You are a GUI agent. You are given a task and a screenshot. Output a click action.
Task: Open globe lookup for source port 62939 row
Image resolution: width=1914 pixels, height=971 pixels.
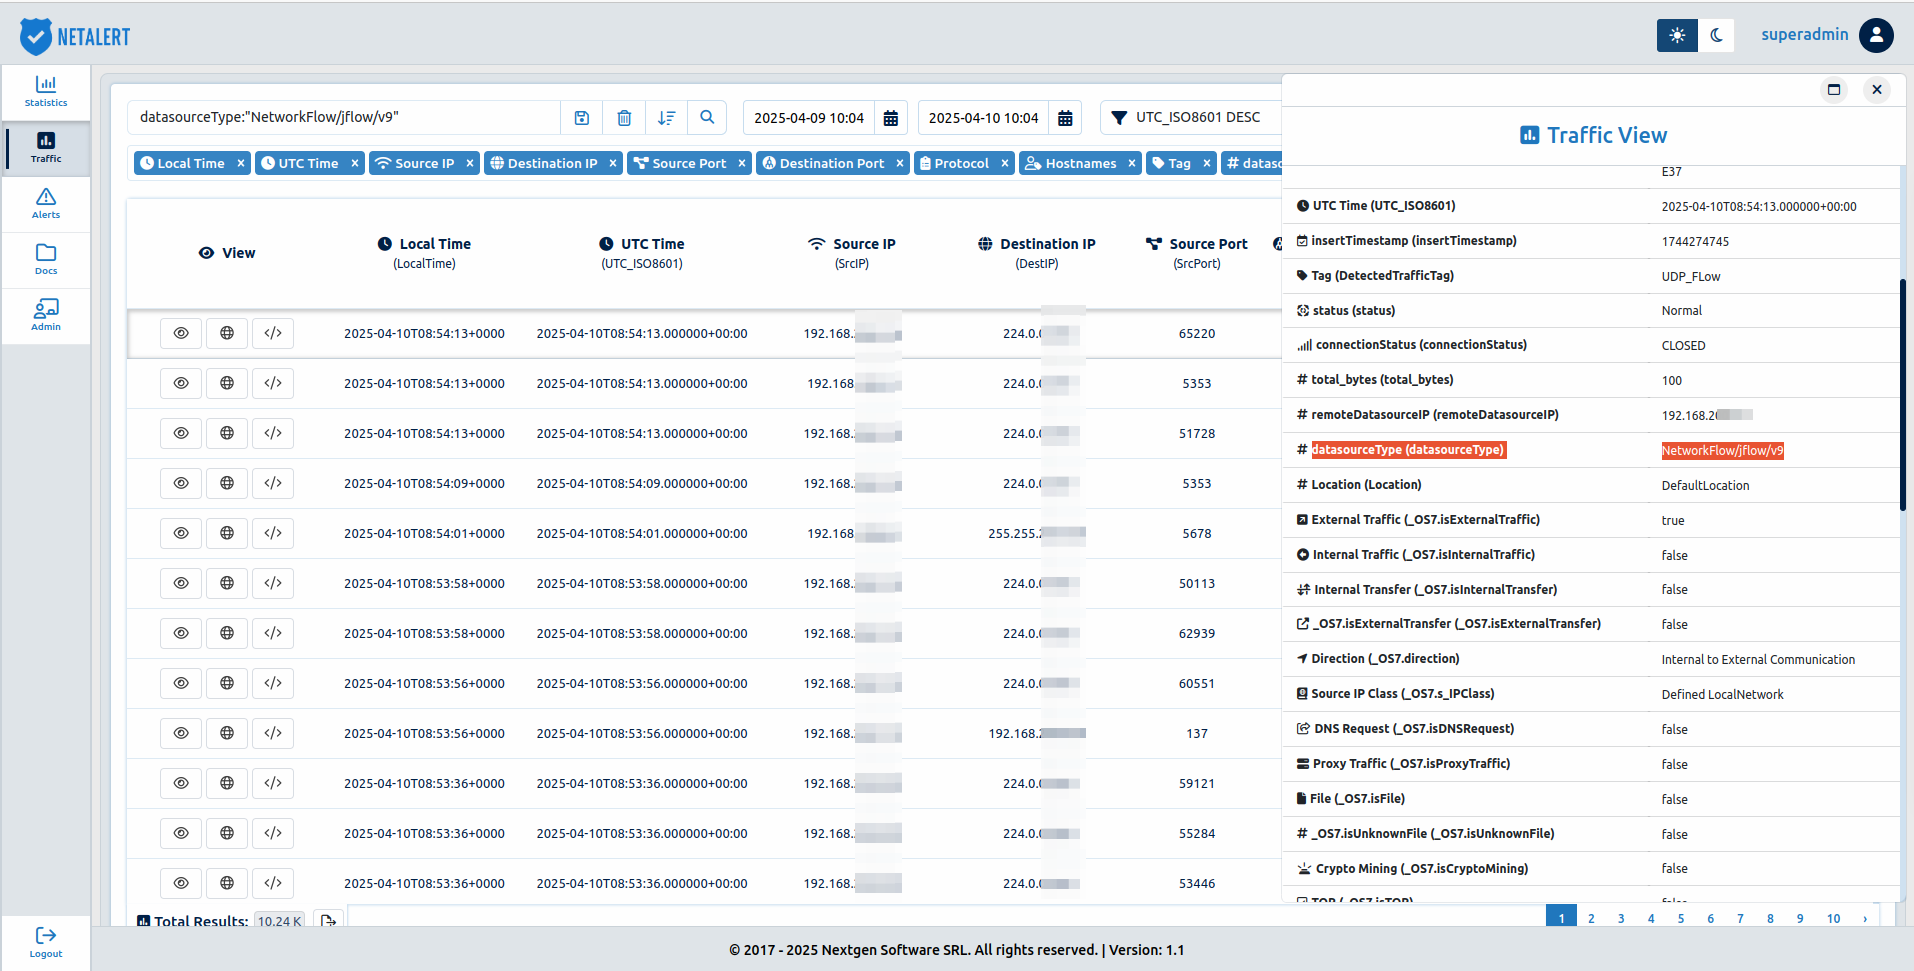(x=227, y=633)
